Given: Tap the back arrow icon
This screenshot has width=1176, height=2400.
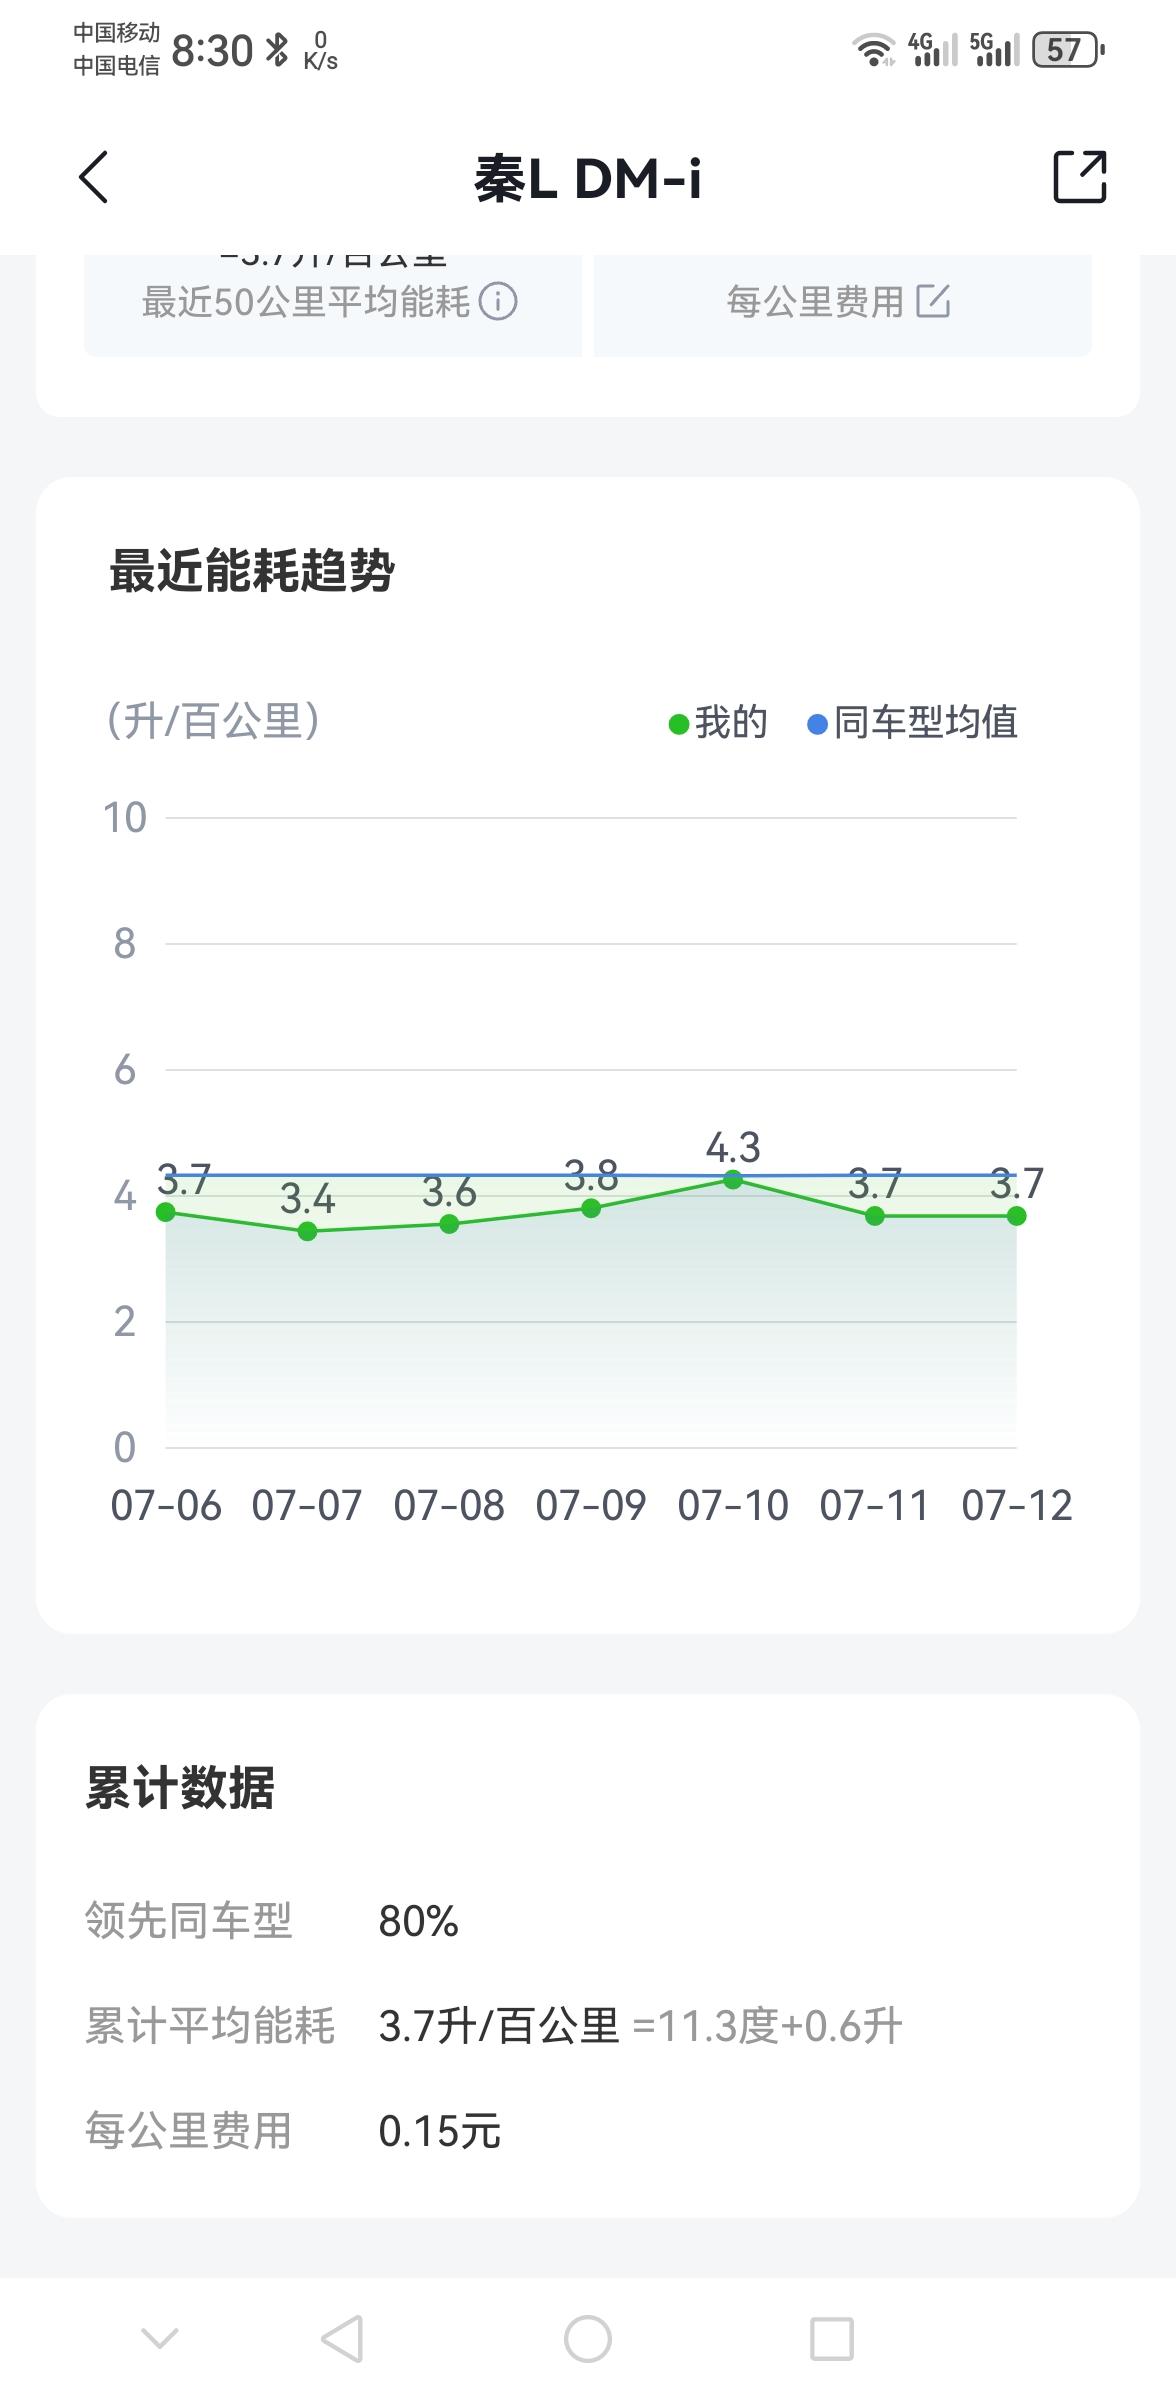Looking at the screenshot, I should click(94, 178).
